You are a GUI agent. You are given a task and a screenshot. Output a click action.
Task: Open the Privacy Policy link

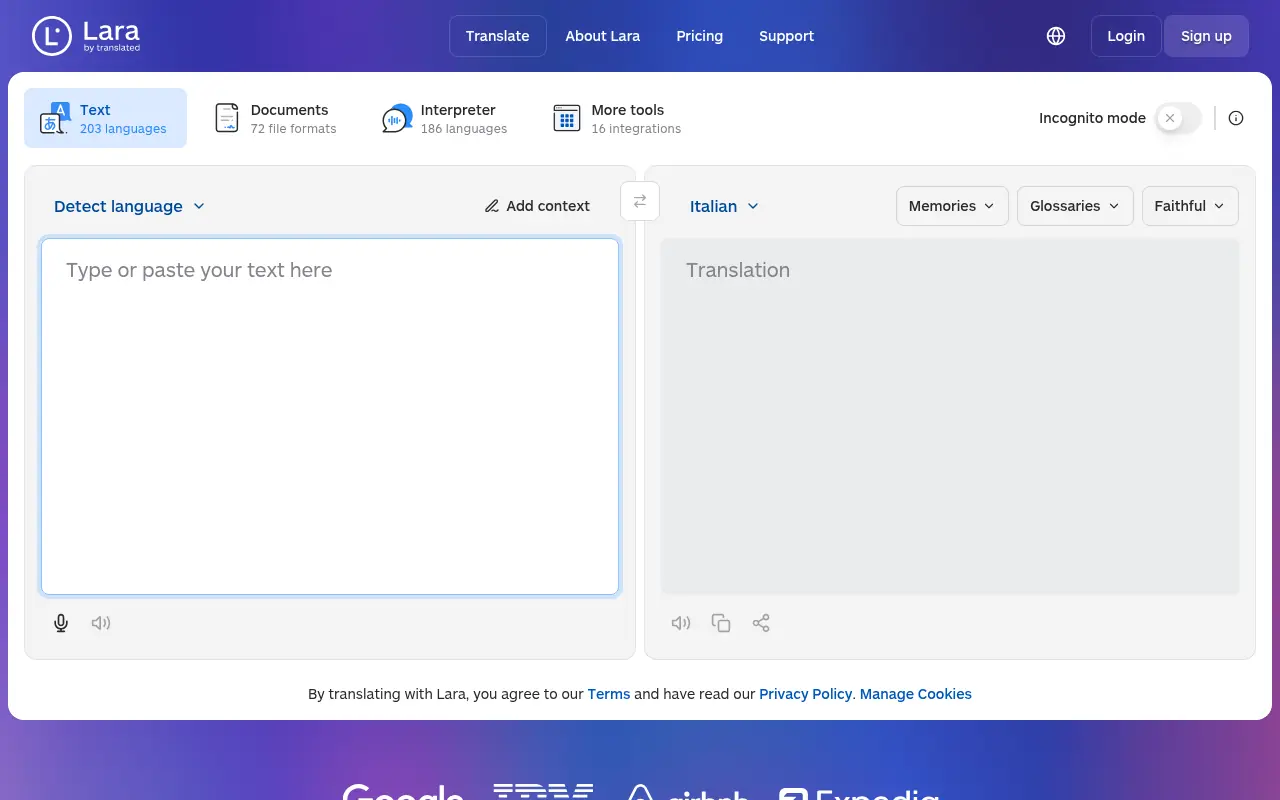pos(805,694)
